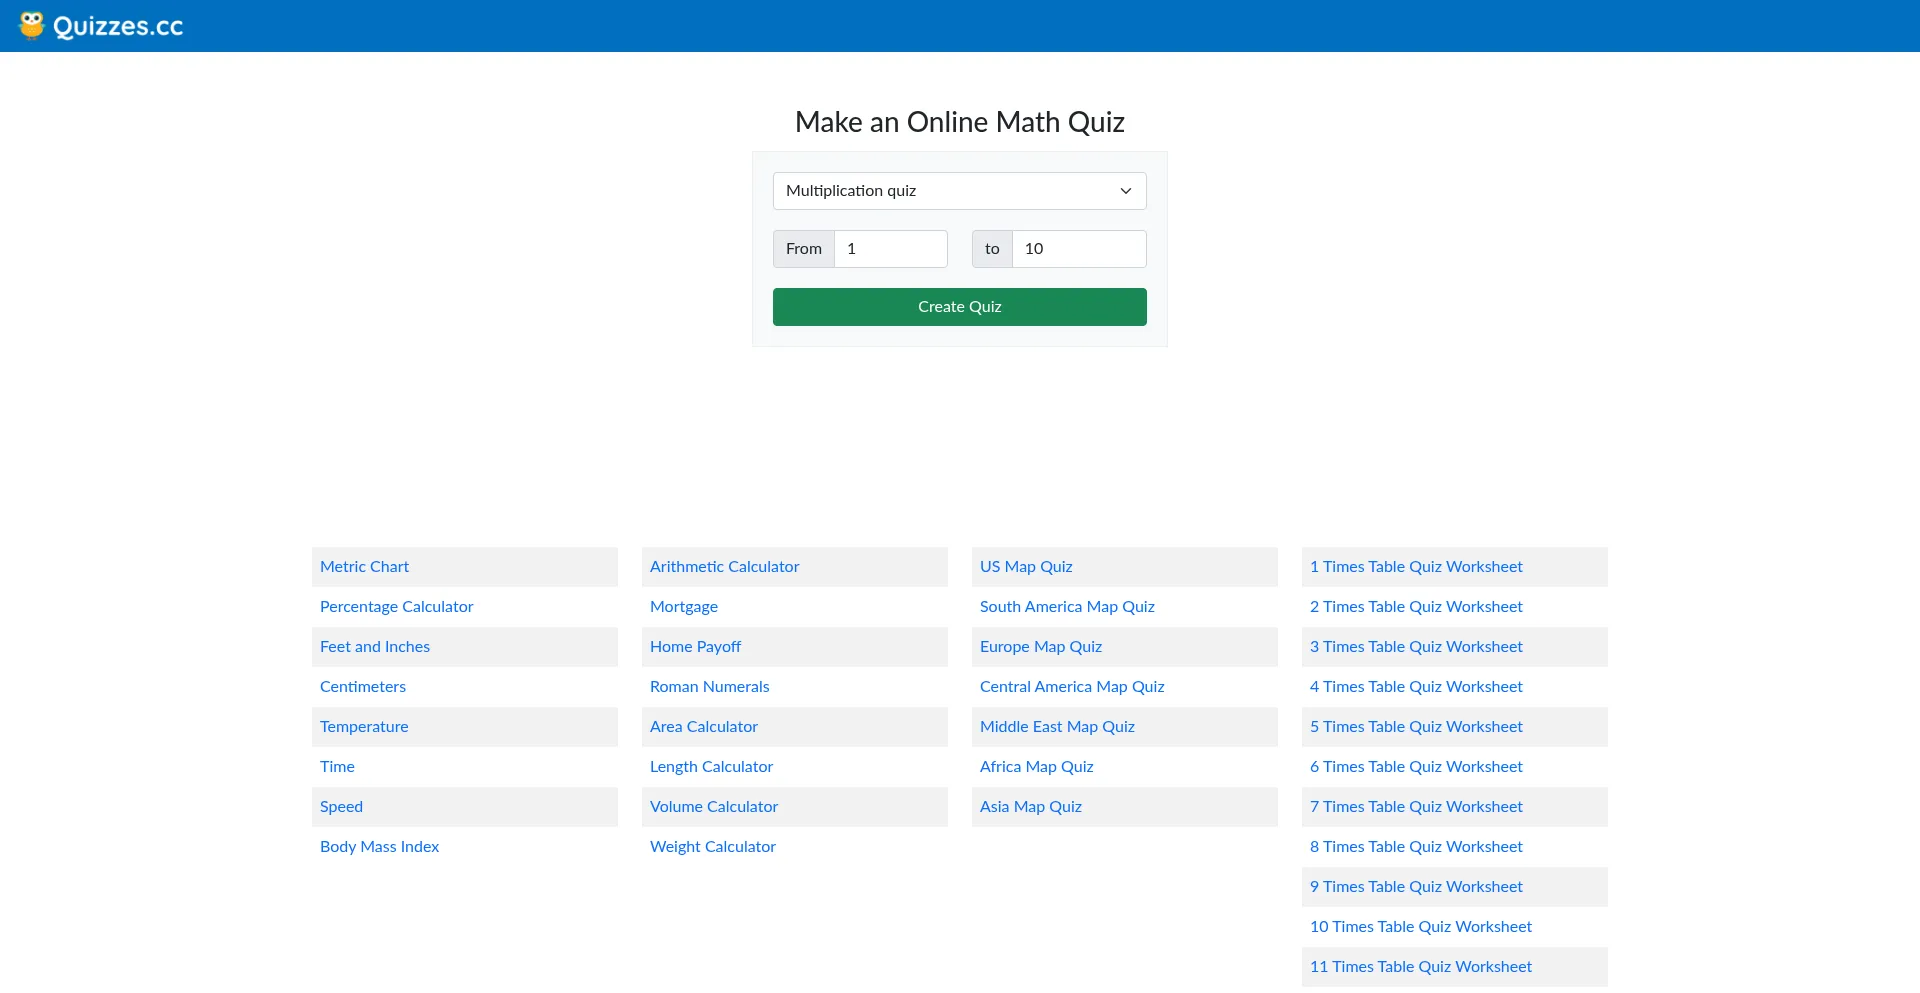Open the Feet and Inches converter link

[x=375, y=647]
